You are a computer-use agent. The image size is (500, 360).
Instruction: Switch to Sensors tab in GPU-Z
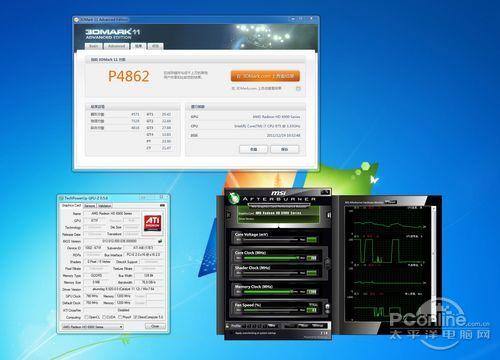click(89, 206)
